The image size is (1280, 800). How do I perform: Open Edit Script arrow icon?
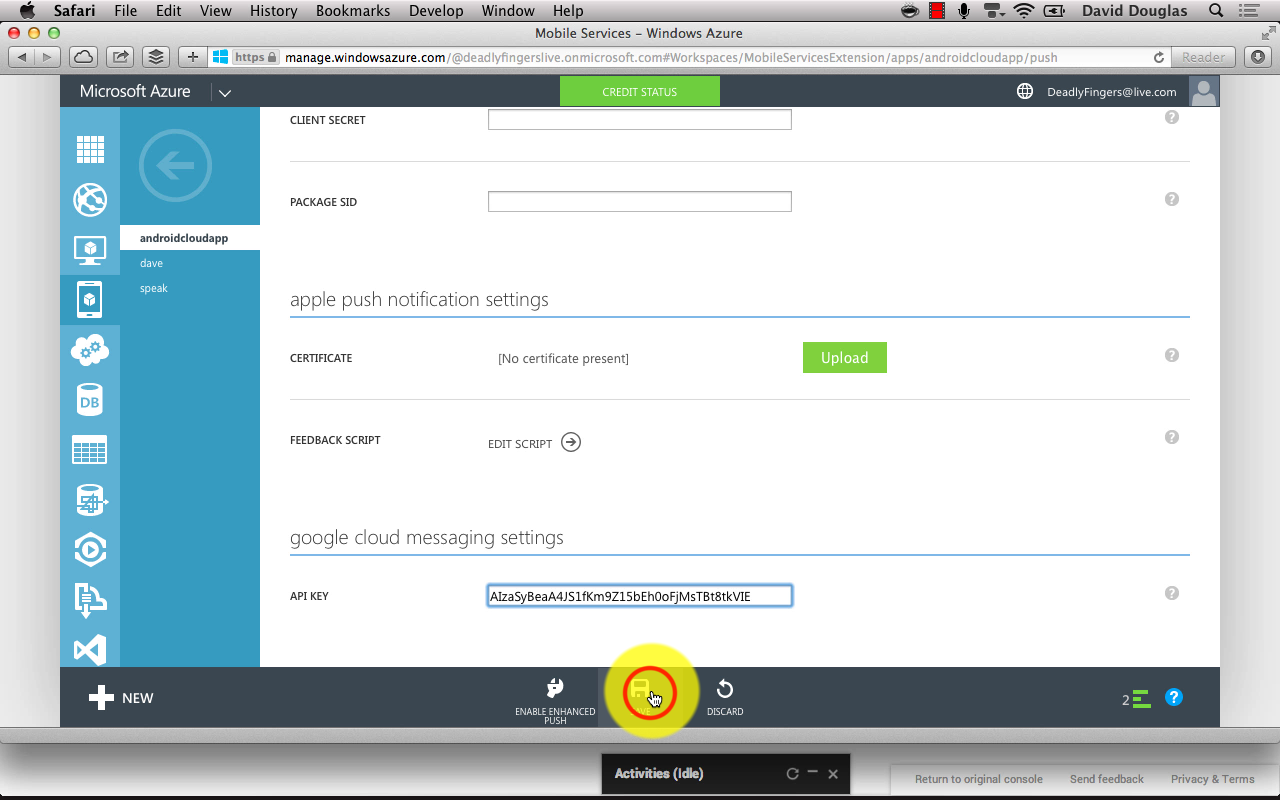tap(571, 442)
